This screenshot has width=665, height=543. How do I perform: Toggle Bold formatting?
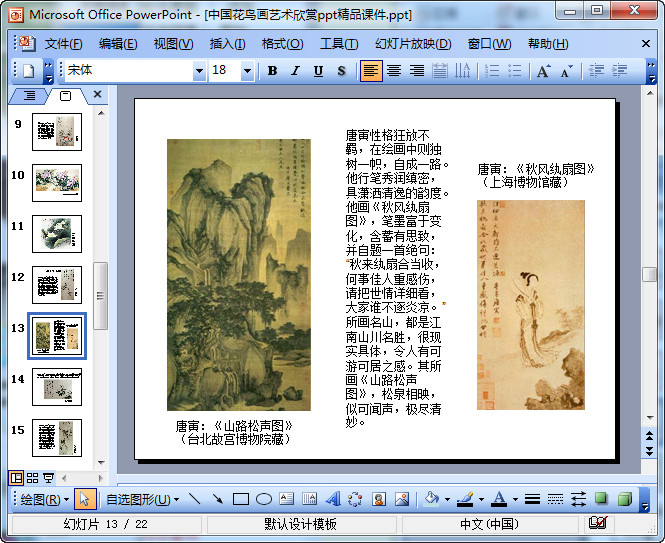click(272, 71)
